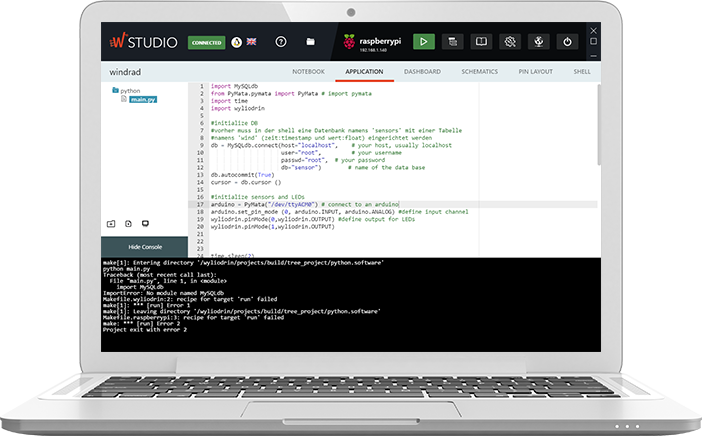Switch to the DASHBOARD tab
This screenshot has width=702, height=436.
pos(422,72)
